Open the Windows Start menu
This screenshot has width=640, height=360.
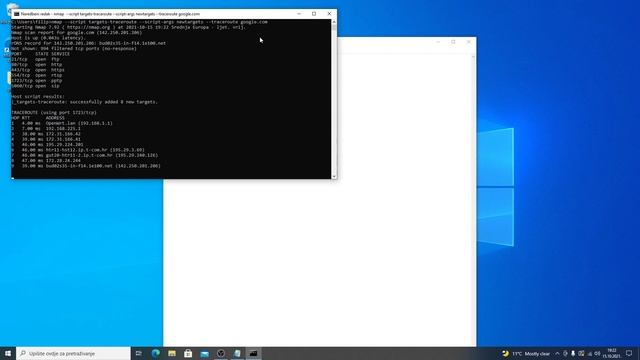coord(8,353)
